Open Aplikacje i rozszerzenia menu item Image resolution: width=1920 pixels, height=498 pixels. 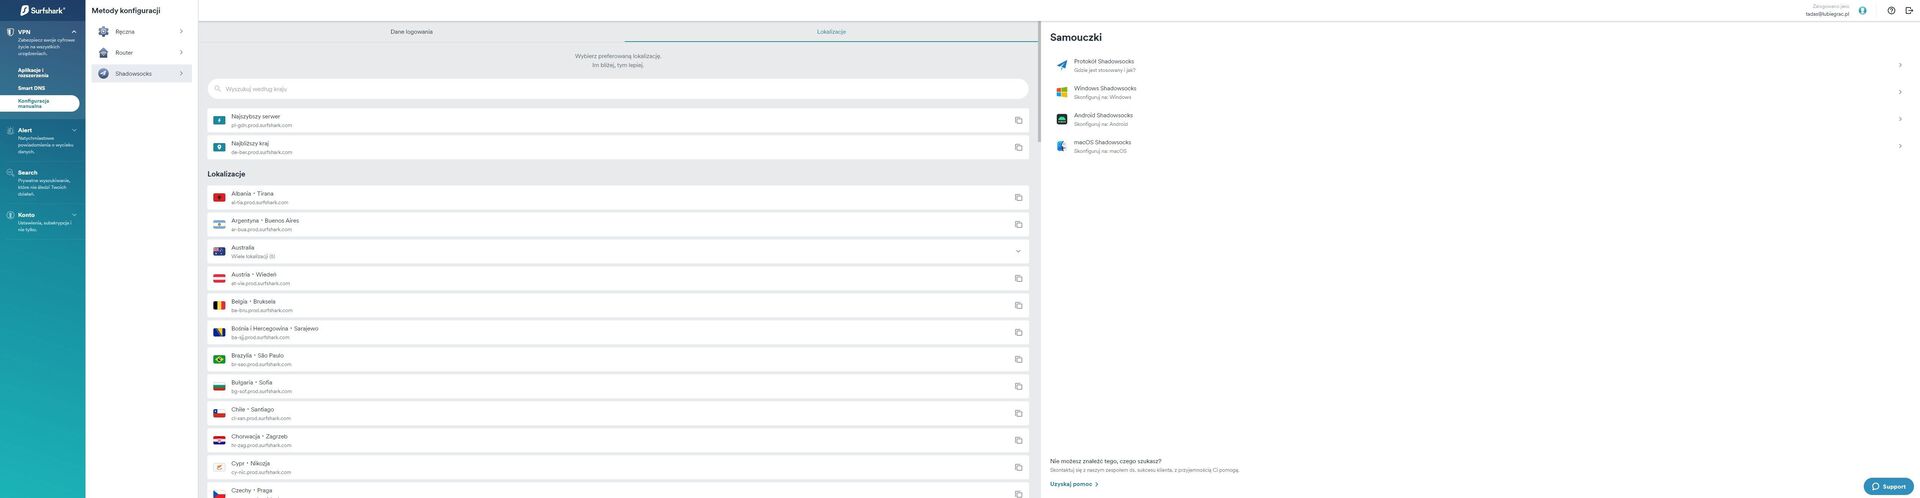point(33,73)
